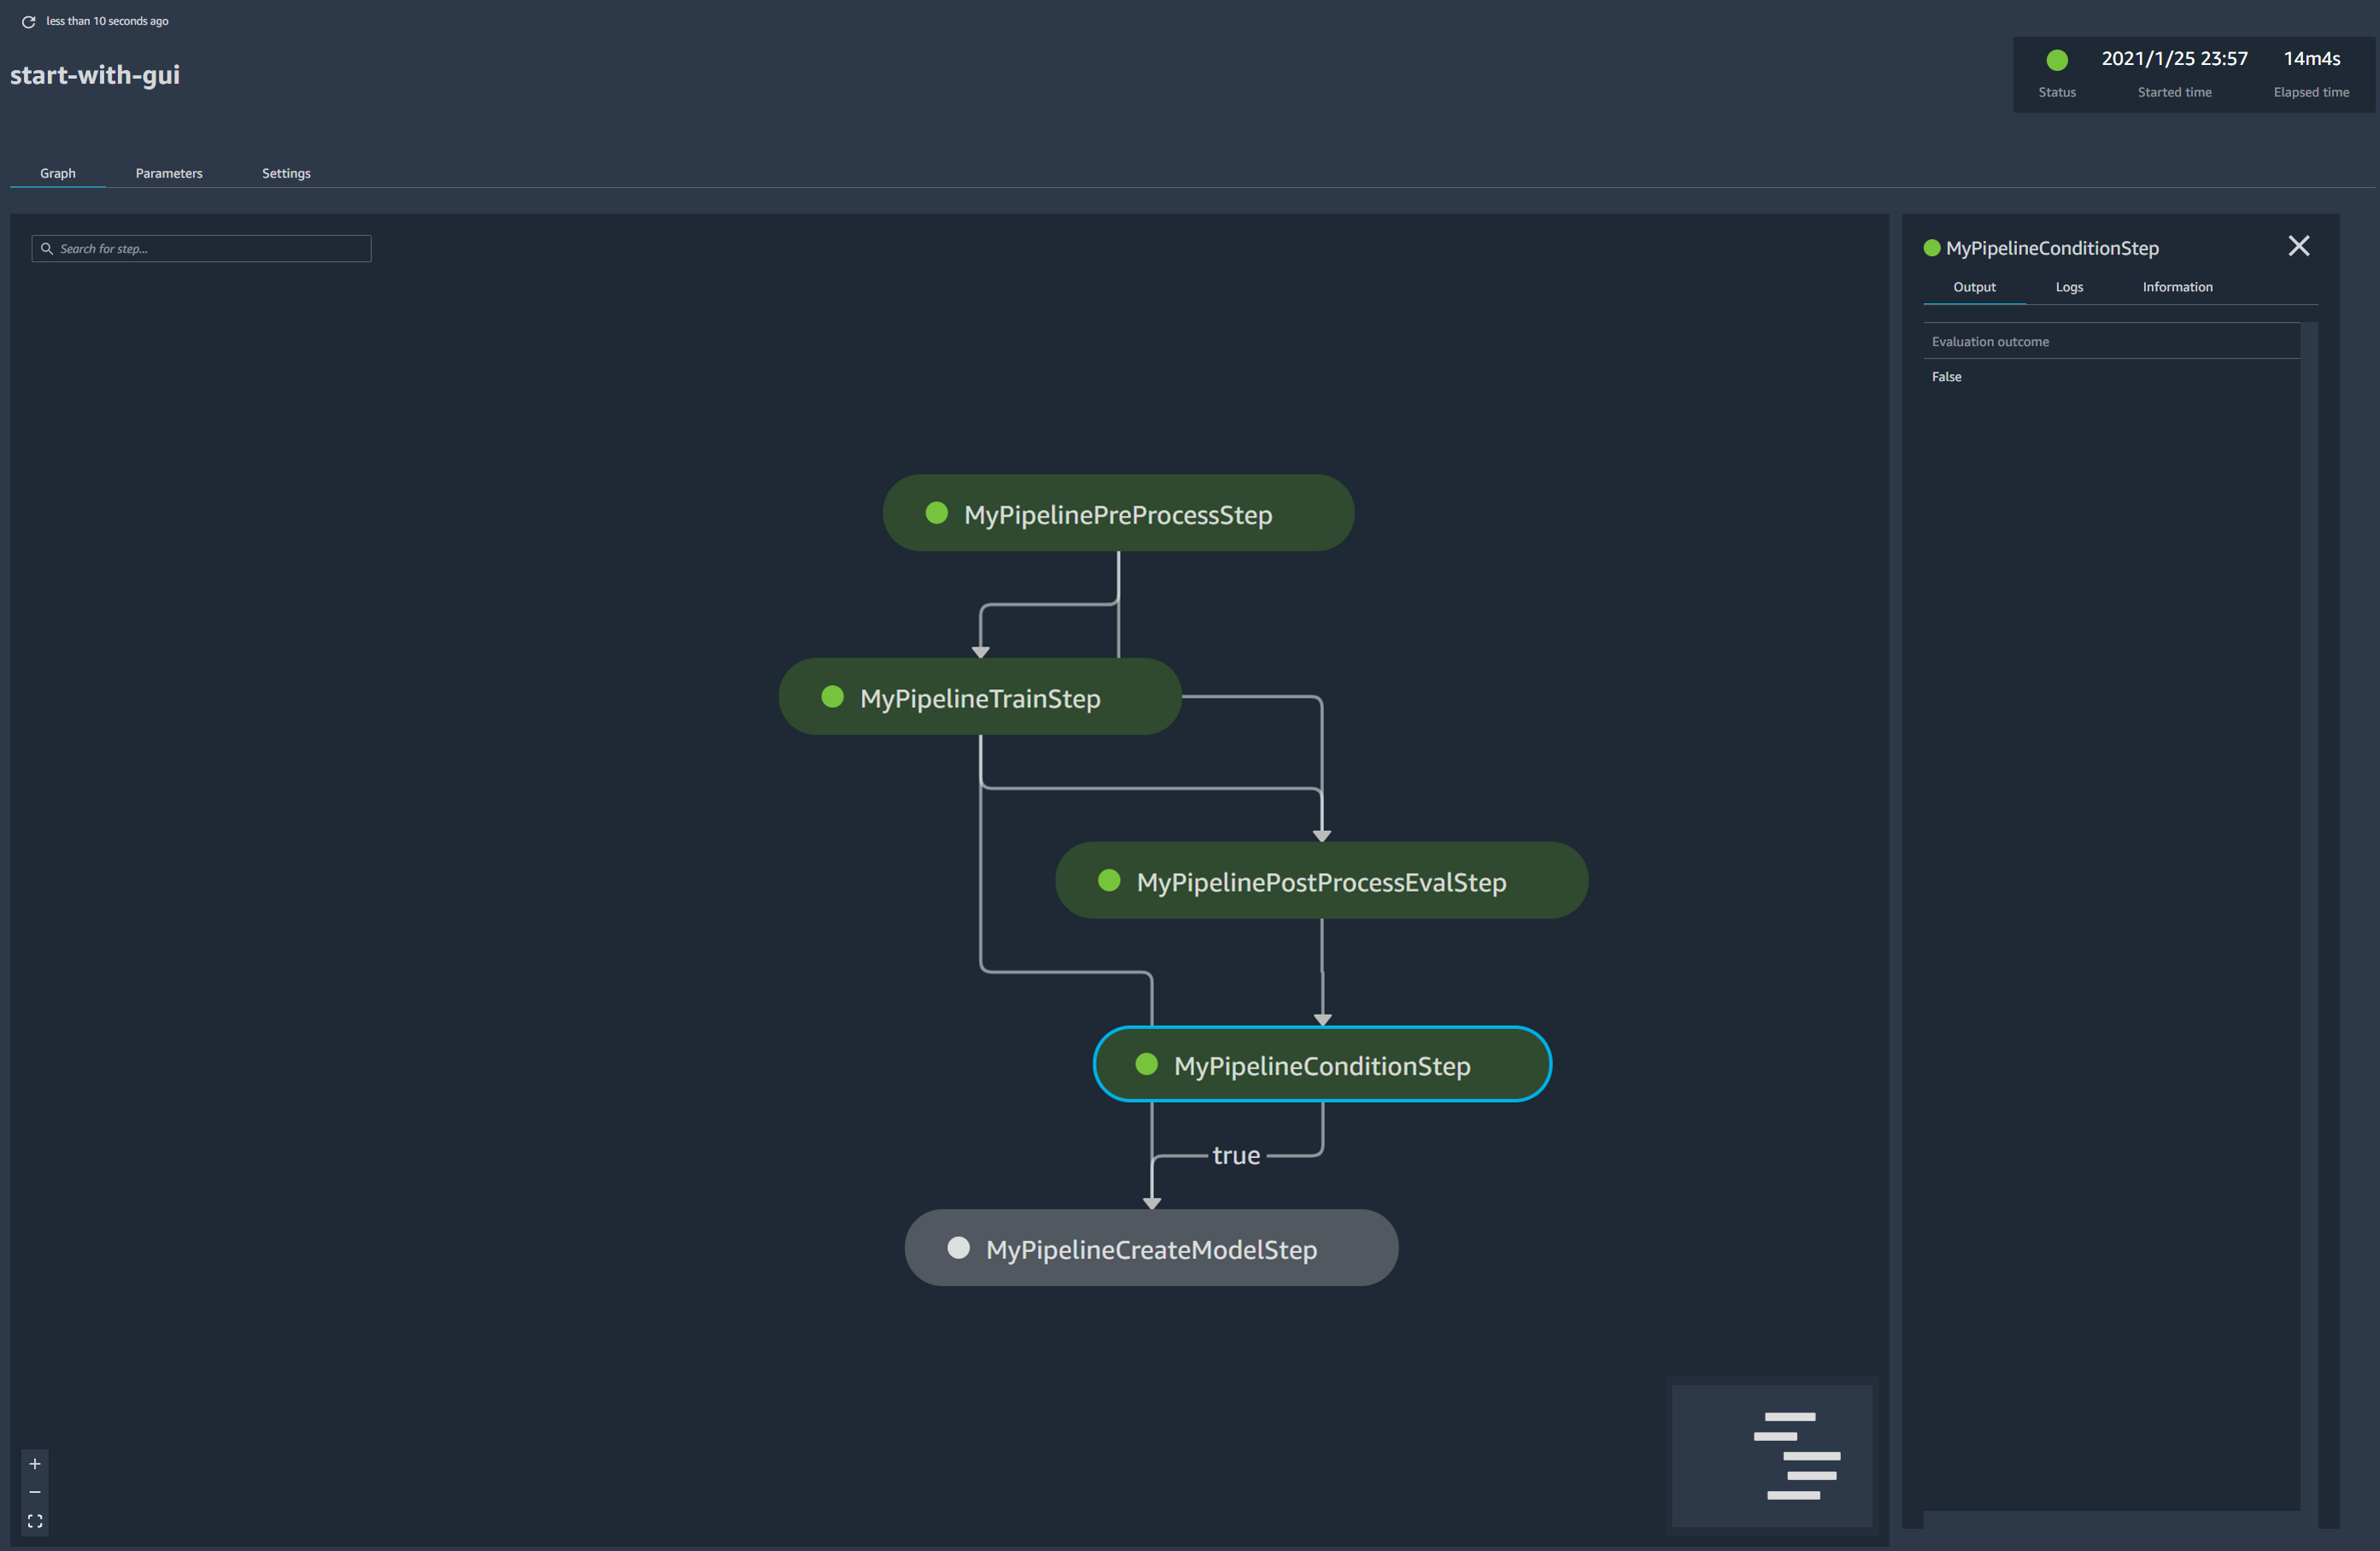Zoom in the graph with the plus icon
This screenshot has width=2380, height=1551.
(x=35, y=1464)
